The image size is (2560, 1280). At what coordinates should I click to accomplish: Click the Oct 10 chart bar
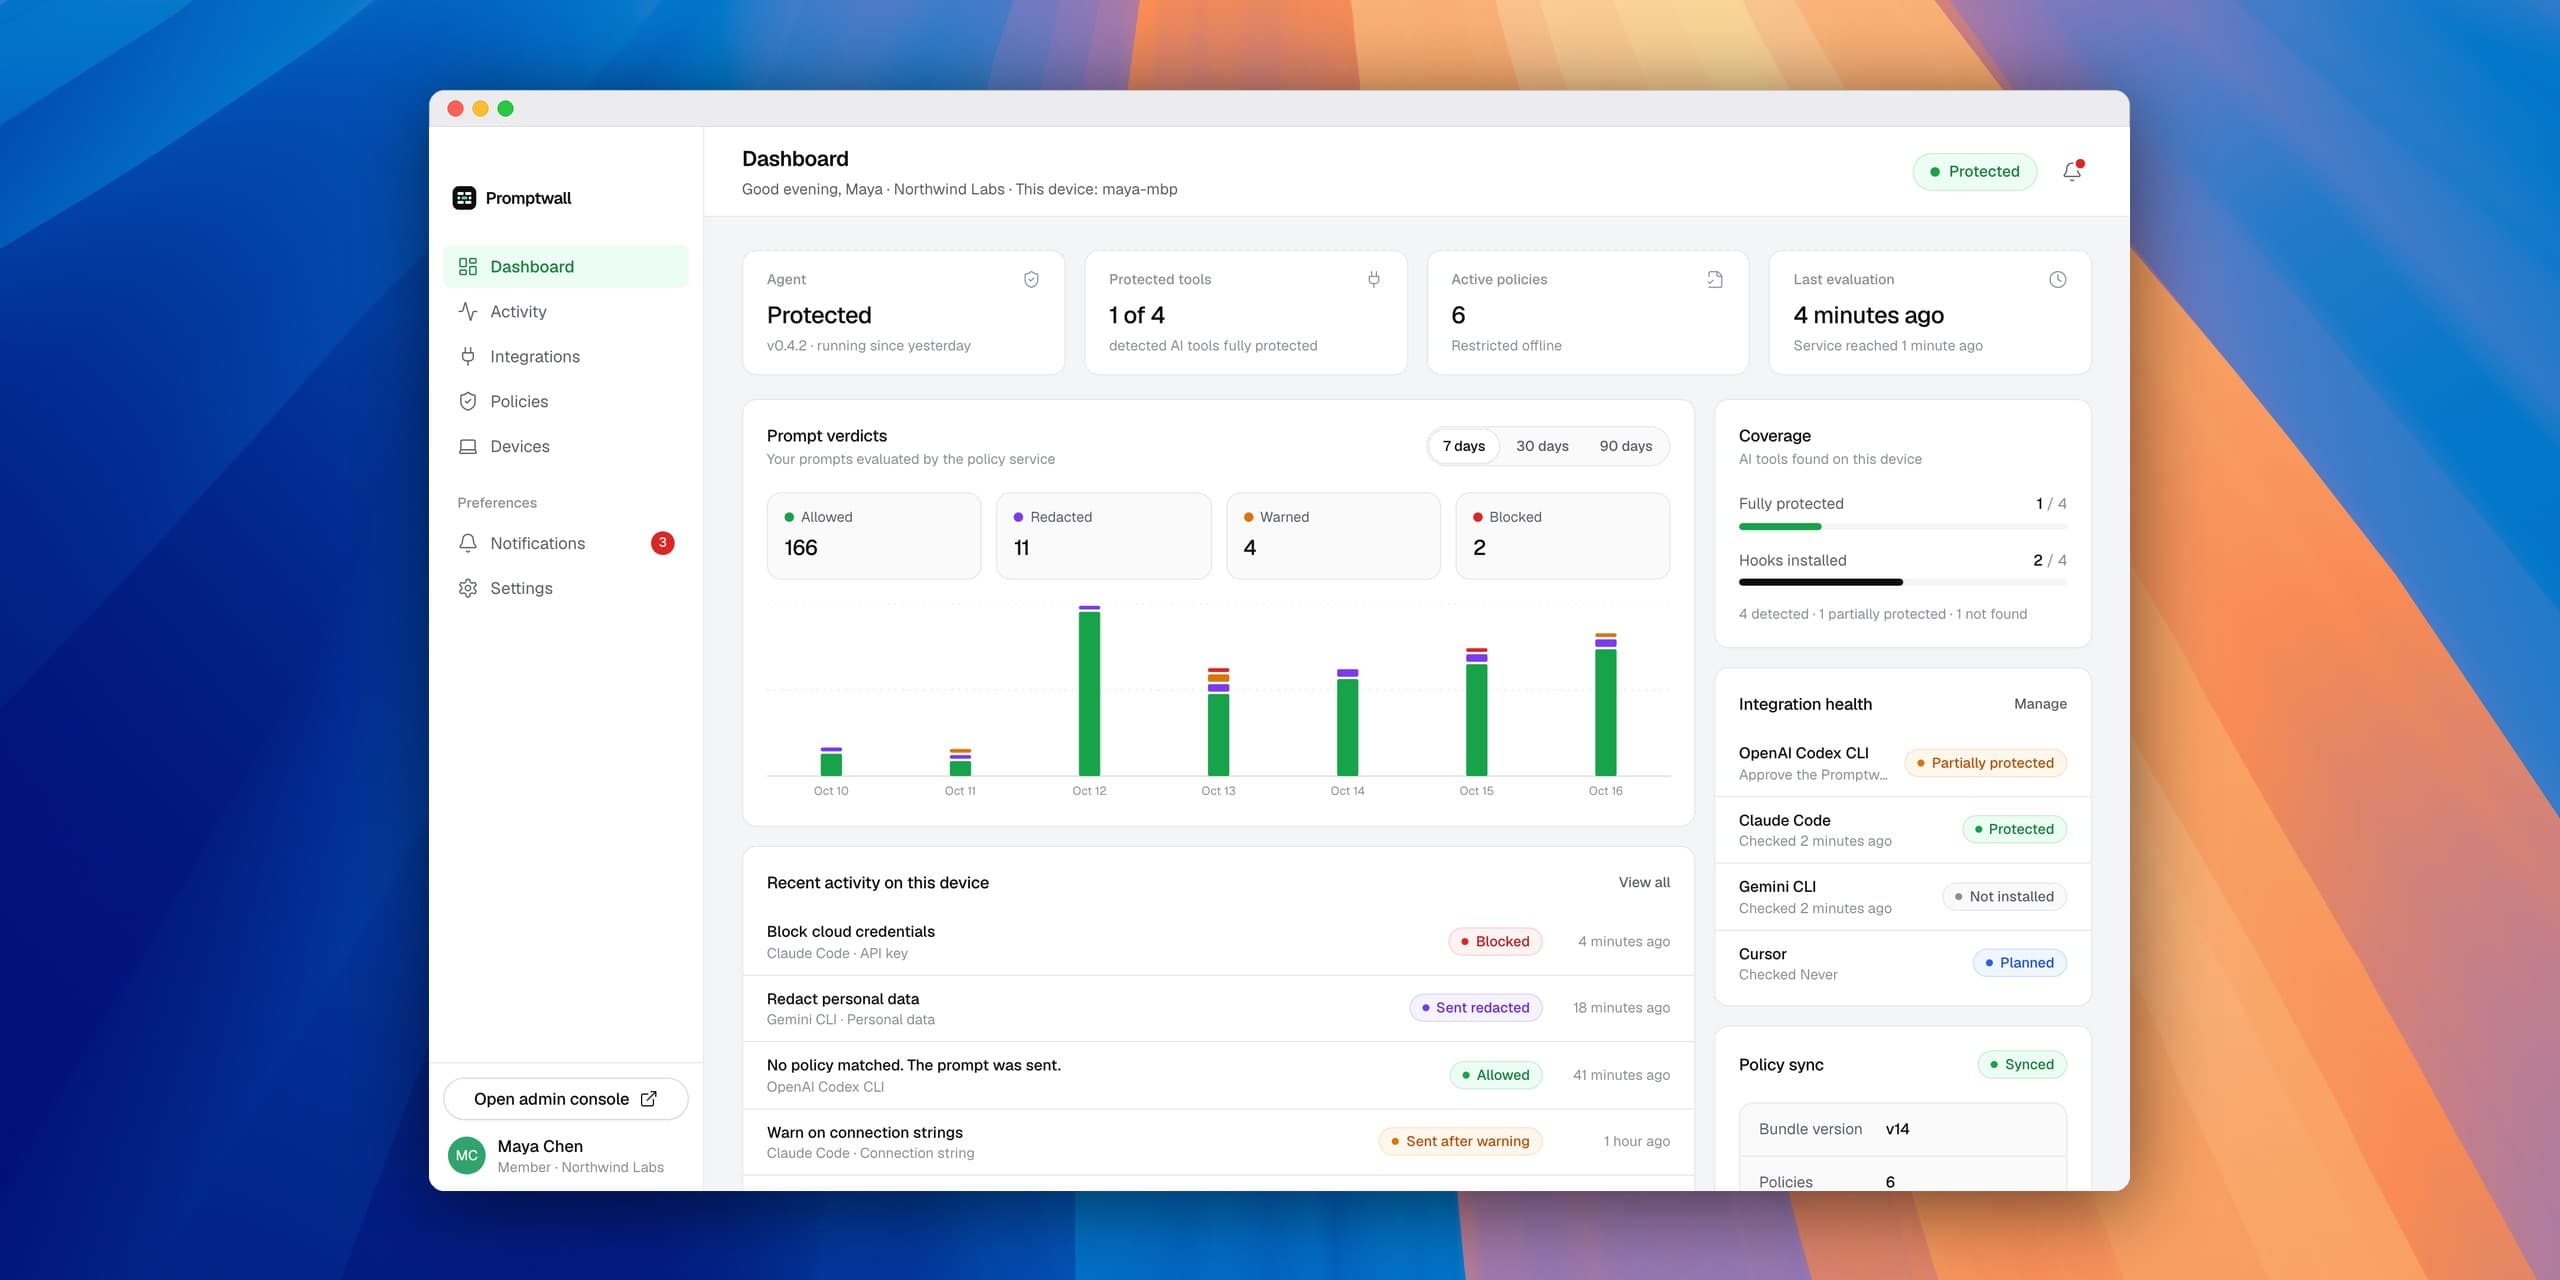point(831,761)
